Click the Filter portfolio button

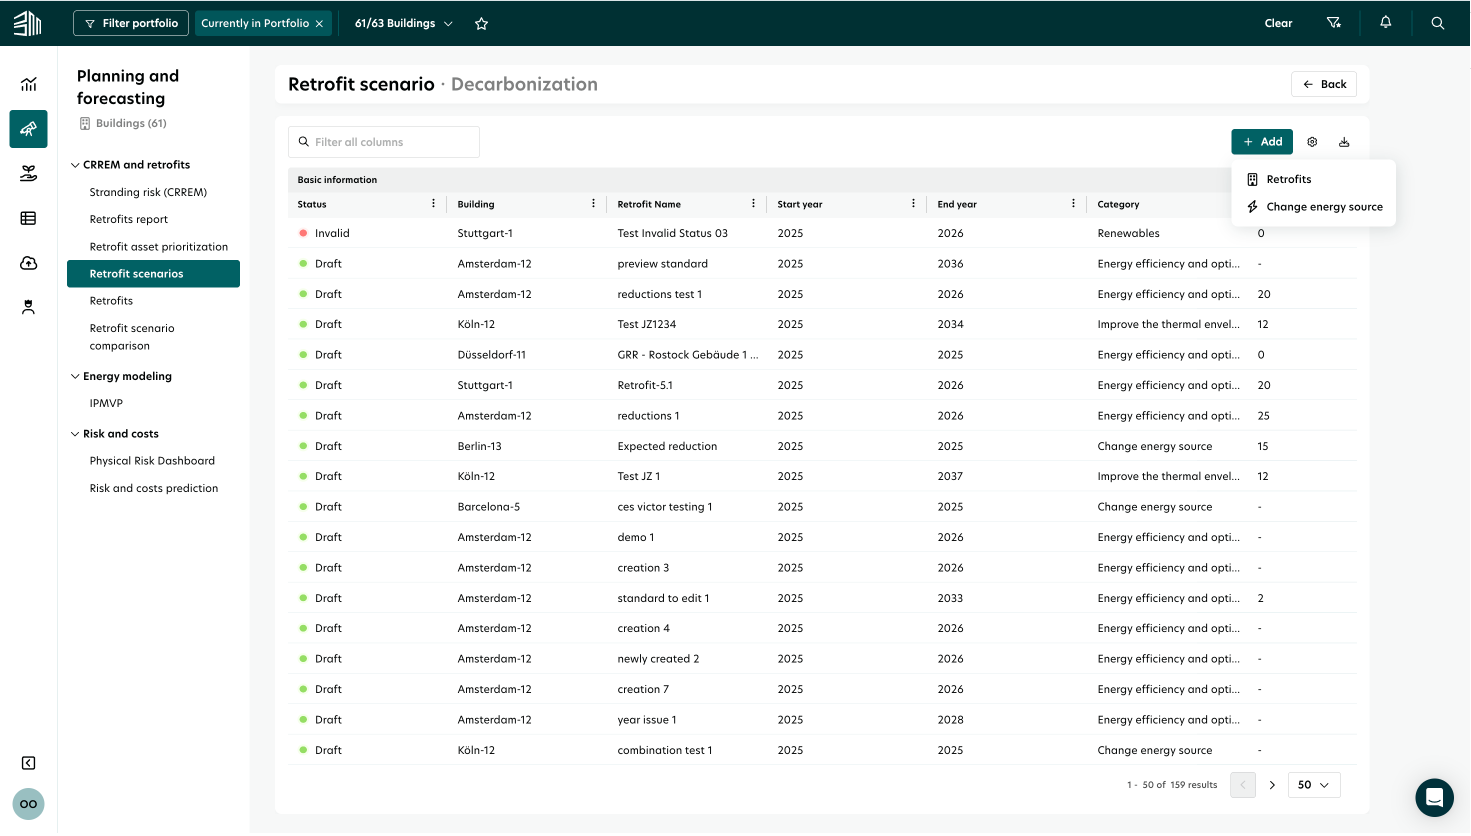click(x=131, y=23)
